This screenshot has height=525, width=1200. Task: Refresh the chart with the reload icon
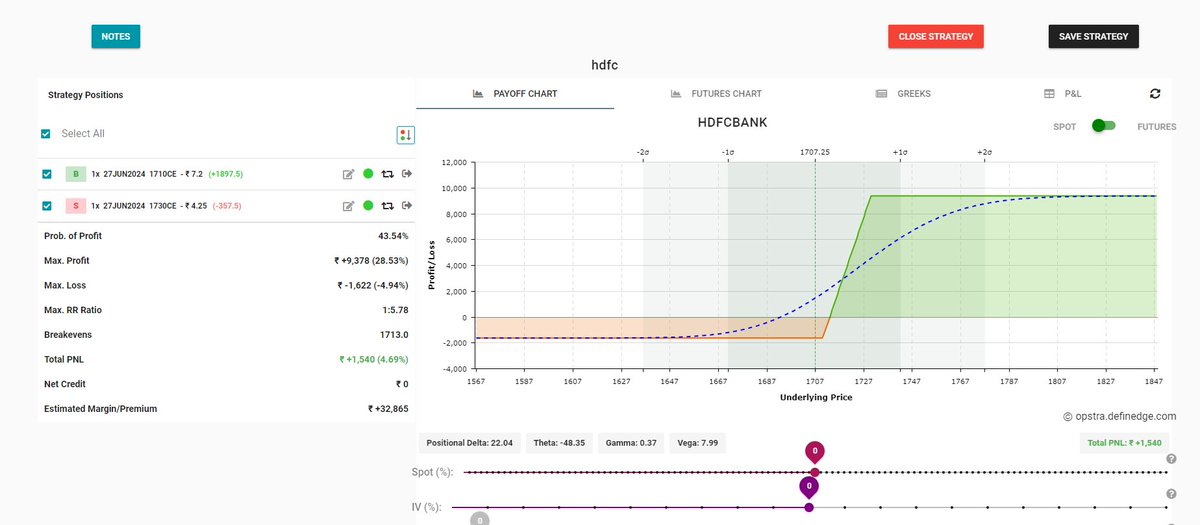coord(1155,93)
